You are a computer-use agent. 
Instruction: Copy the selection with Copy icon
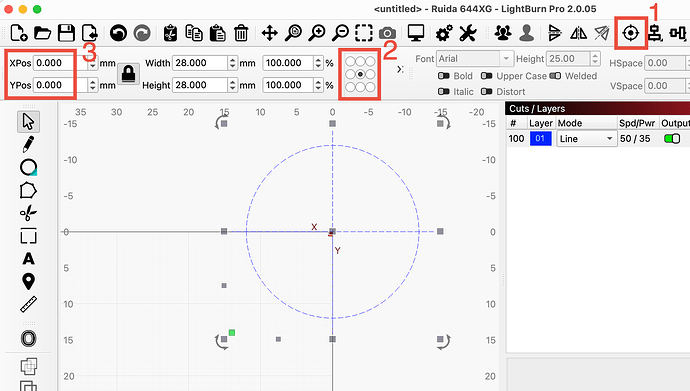194,33
